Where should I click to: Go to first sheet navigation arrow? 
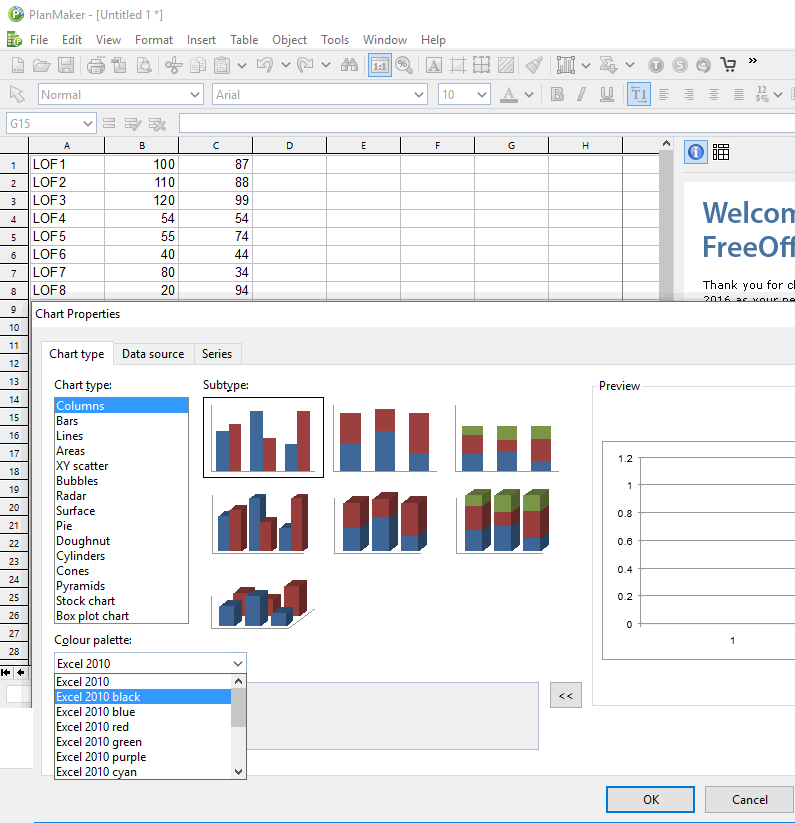coord(6,672)
